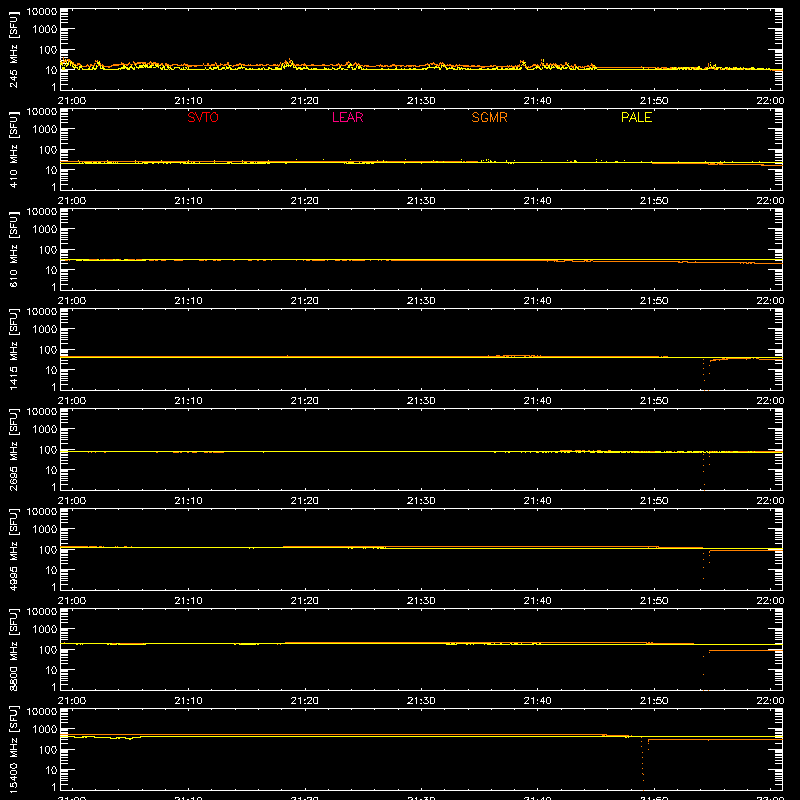Click the noisy burst near 21:40 in 245 MHz plot

(542, 65)
